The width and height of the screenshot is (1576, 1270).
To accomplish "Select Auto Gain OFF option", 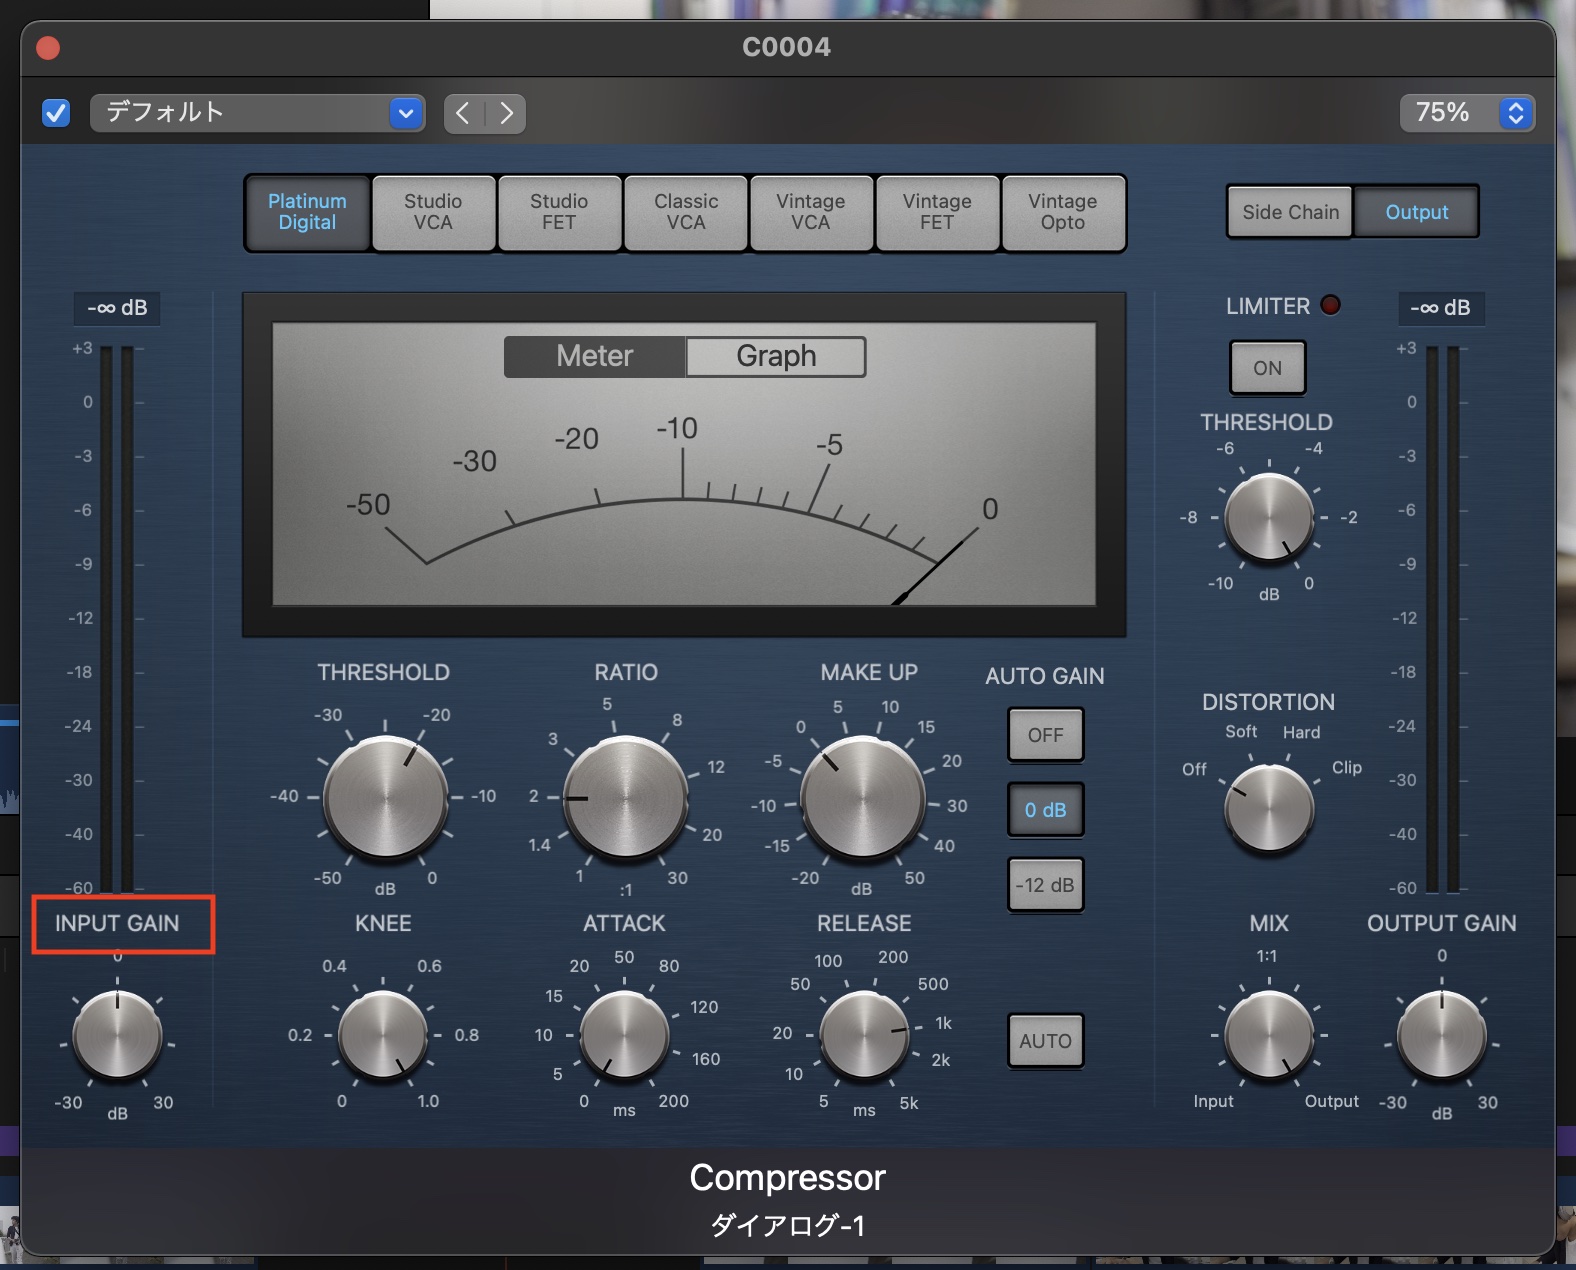I will point(1045,735).
